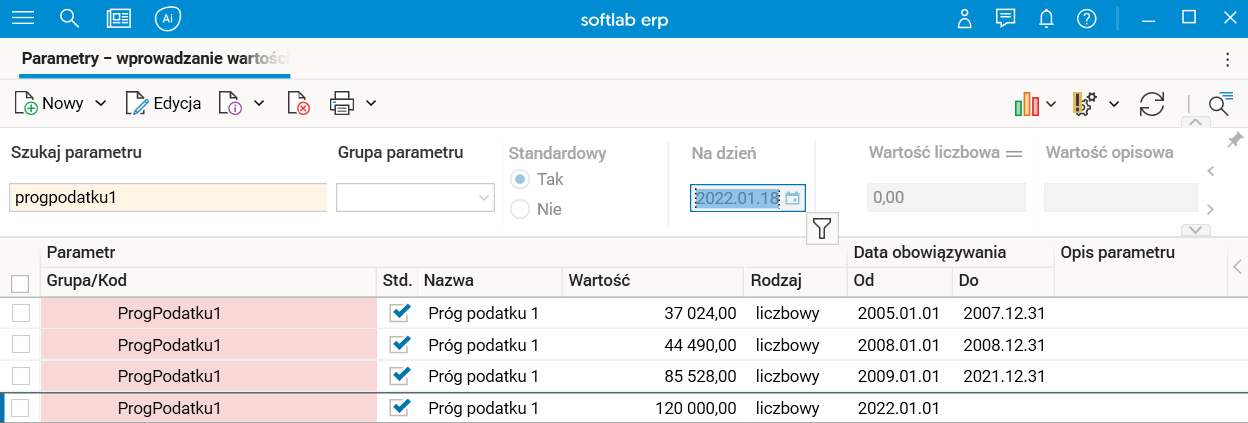Open the AI assistant icon

(x=167, y=18)
